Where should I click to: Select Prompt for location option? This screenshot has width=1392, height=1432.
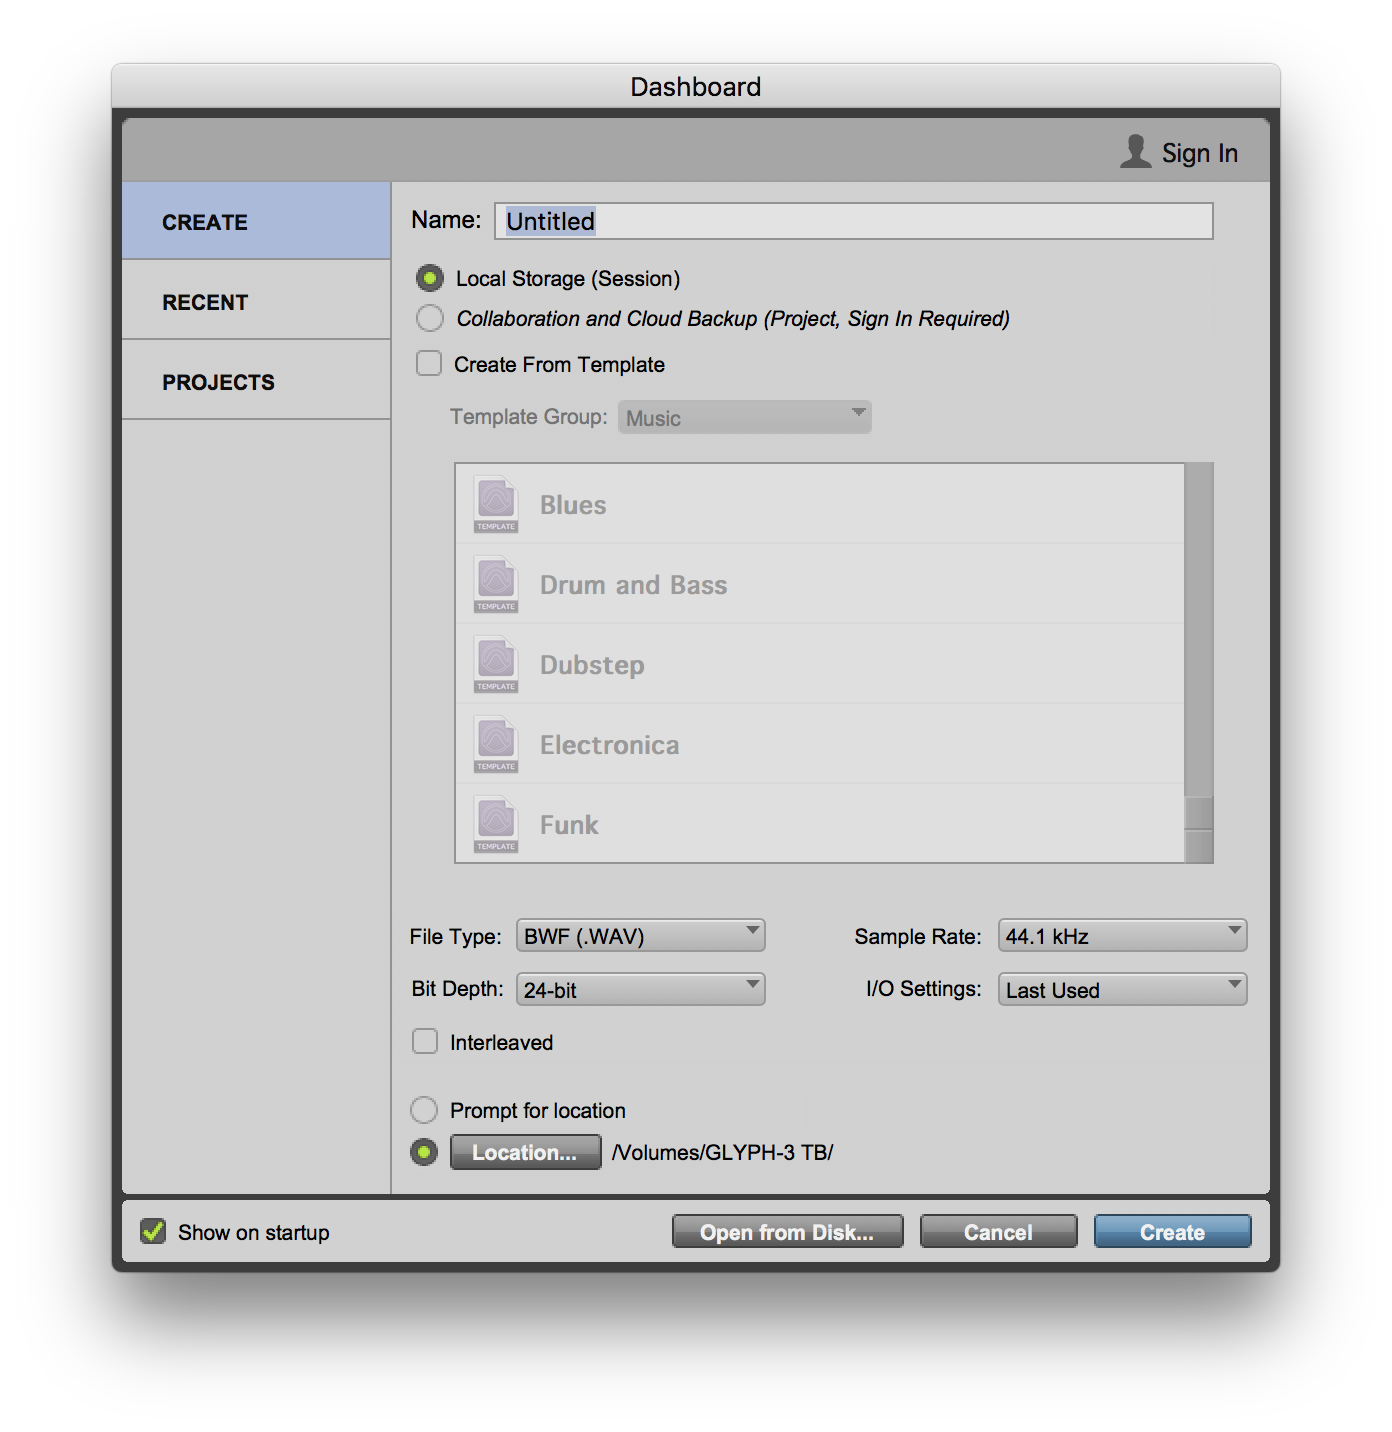point(424,1110)
